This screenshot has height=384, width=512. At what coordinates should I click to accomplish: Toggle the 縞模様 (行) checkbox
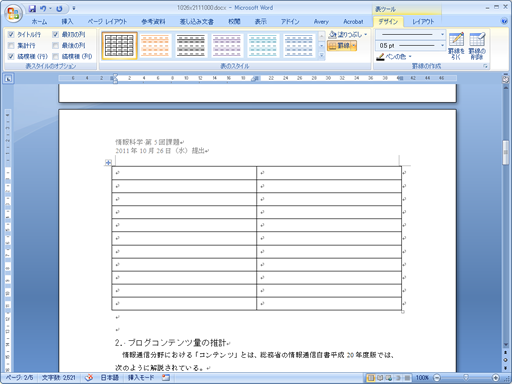coord(11,56)
